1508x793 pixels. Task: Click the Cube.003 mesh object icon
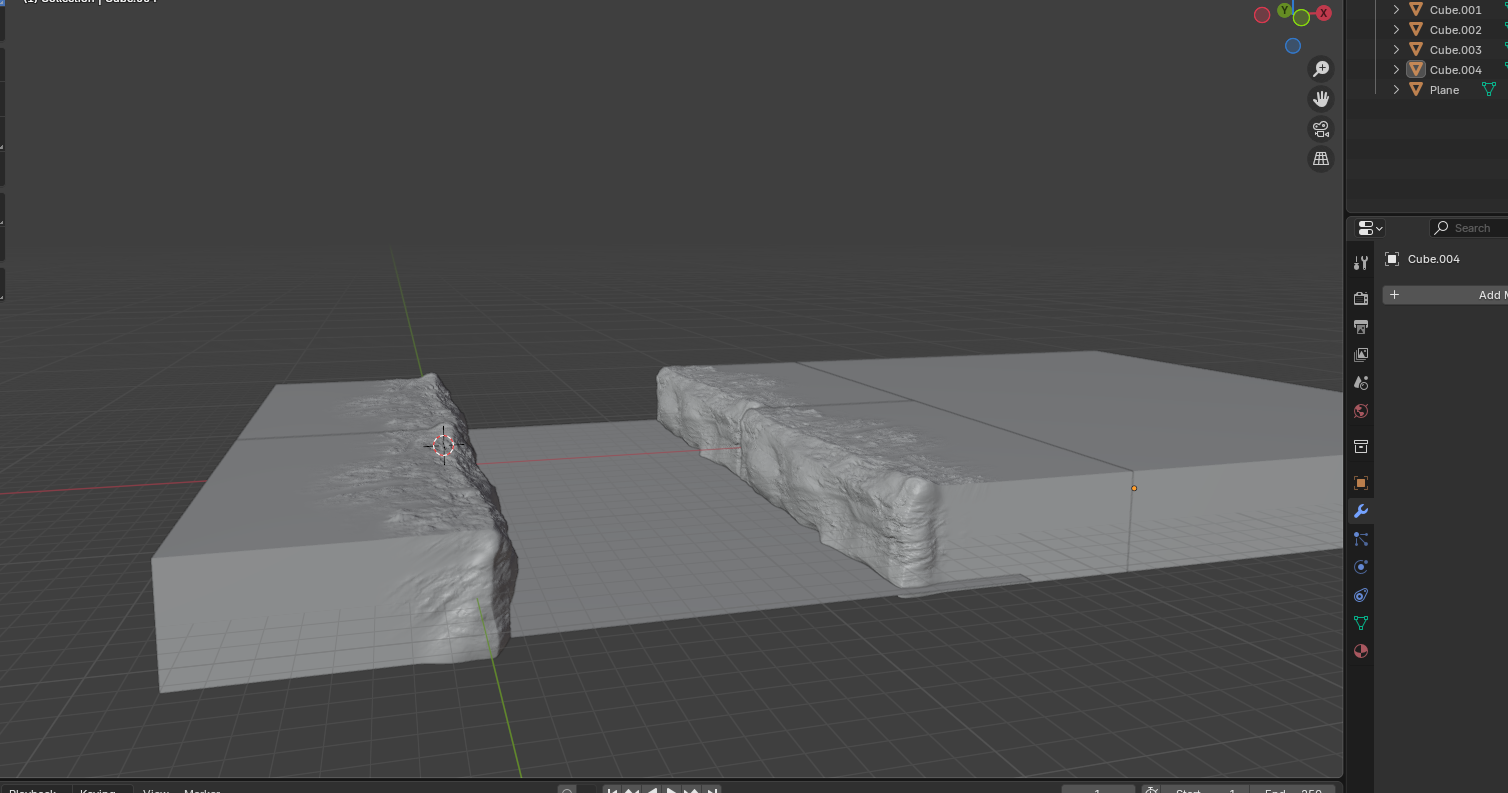pos(1415,50)
